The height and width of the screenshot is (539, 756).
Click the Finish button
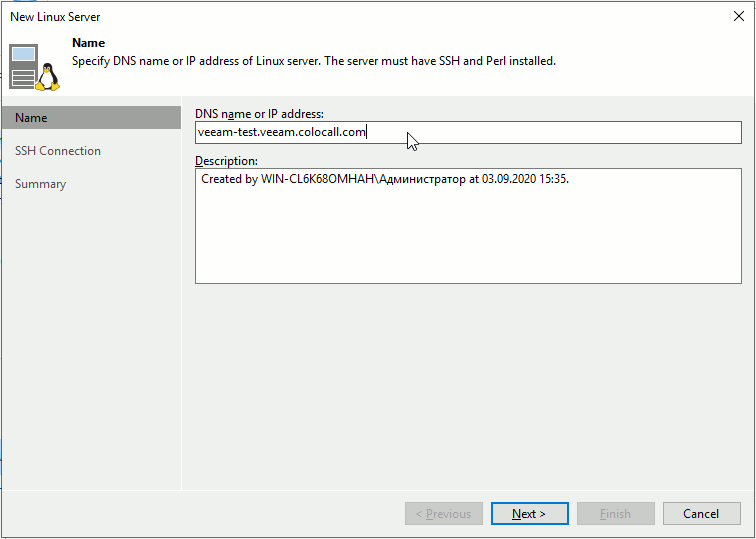pyautogui.click(x=615, y=514)
